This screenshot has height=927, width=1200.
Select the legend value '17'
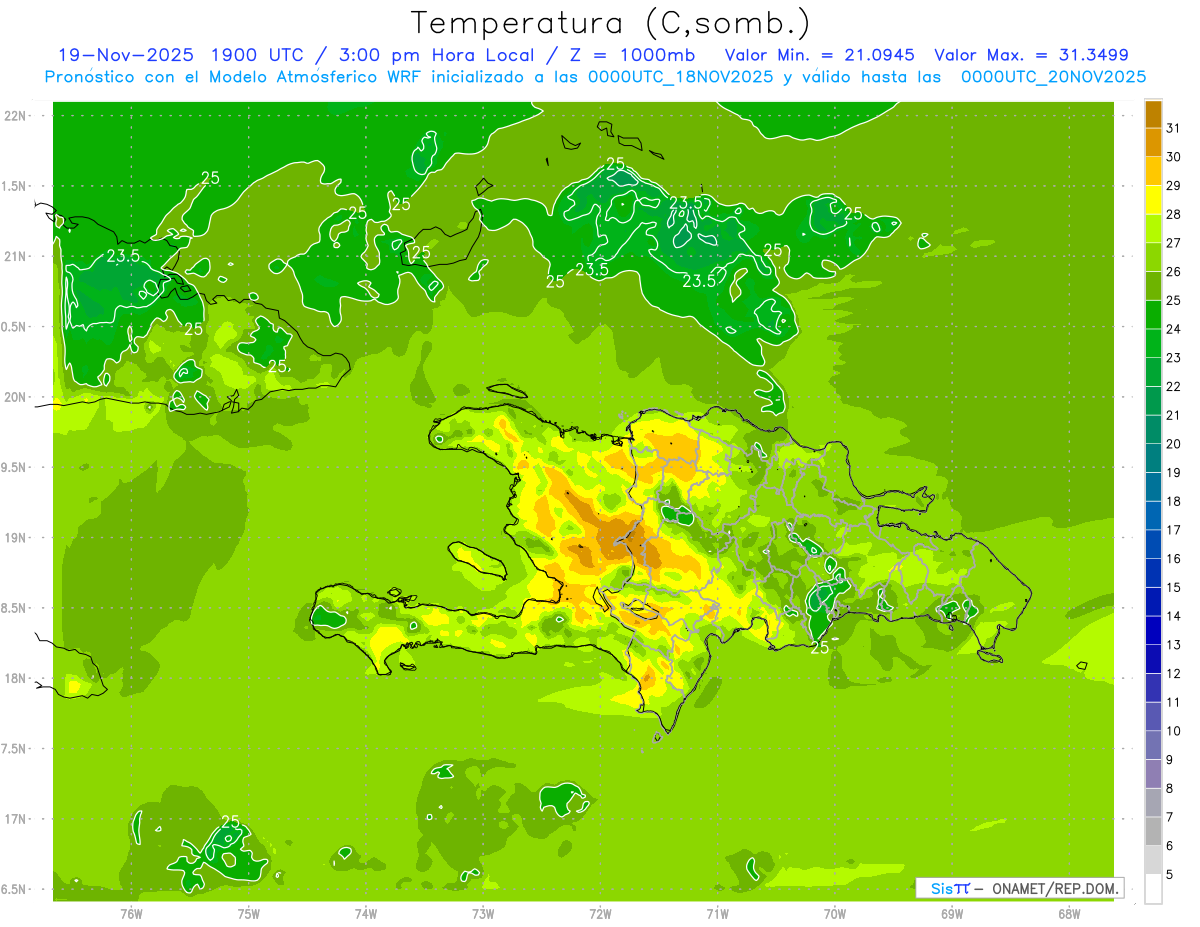click(1174, 530)
